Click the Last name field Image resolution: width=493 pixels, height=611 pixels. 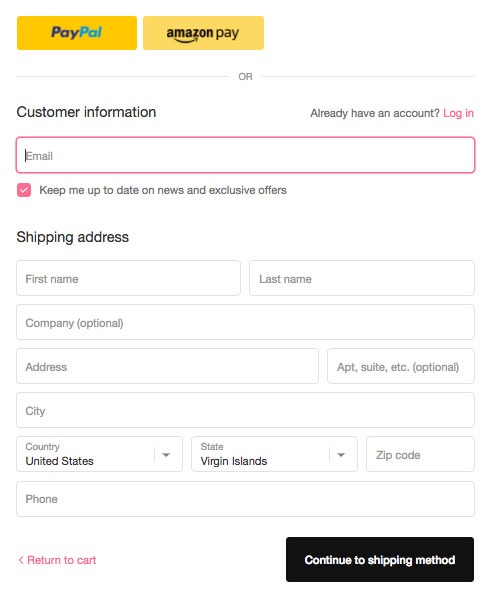[362, 278]
